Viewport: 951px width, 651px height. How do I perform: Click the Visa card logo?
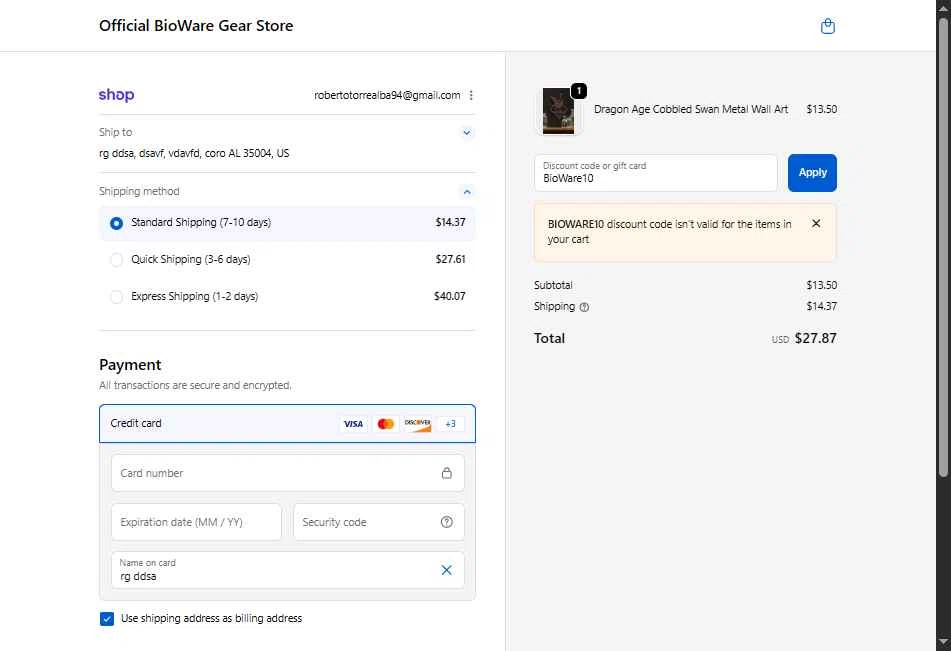tap(353, 423)
